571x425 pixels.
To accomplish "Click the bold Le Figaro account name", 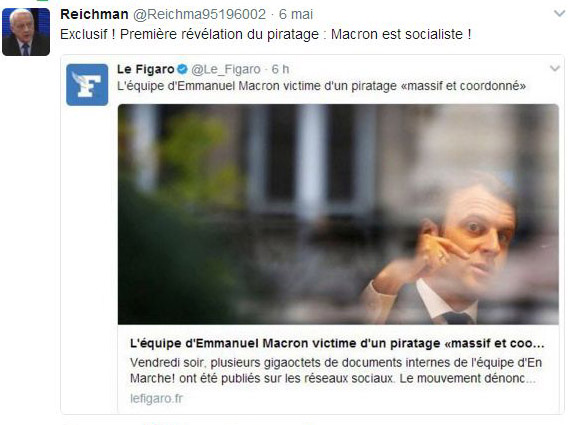I will coord(146,69).
